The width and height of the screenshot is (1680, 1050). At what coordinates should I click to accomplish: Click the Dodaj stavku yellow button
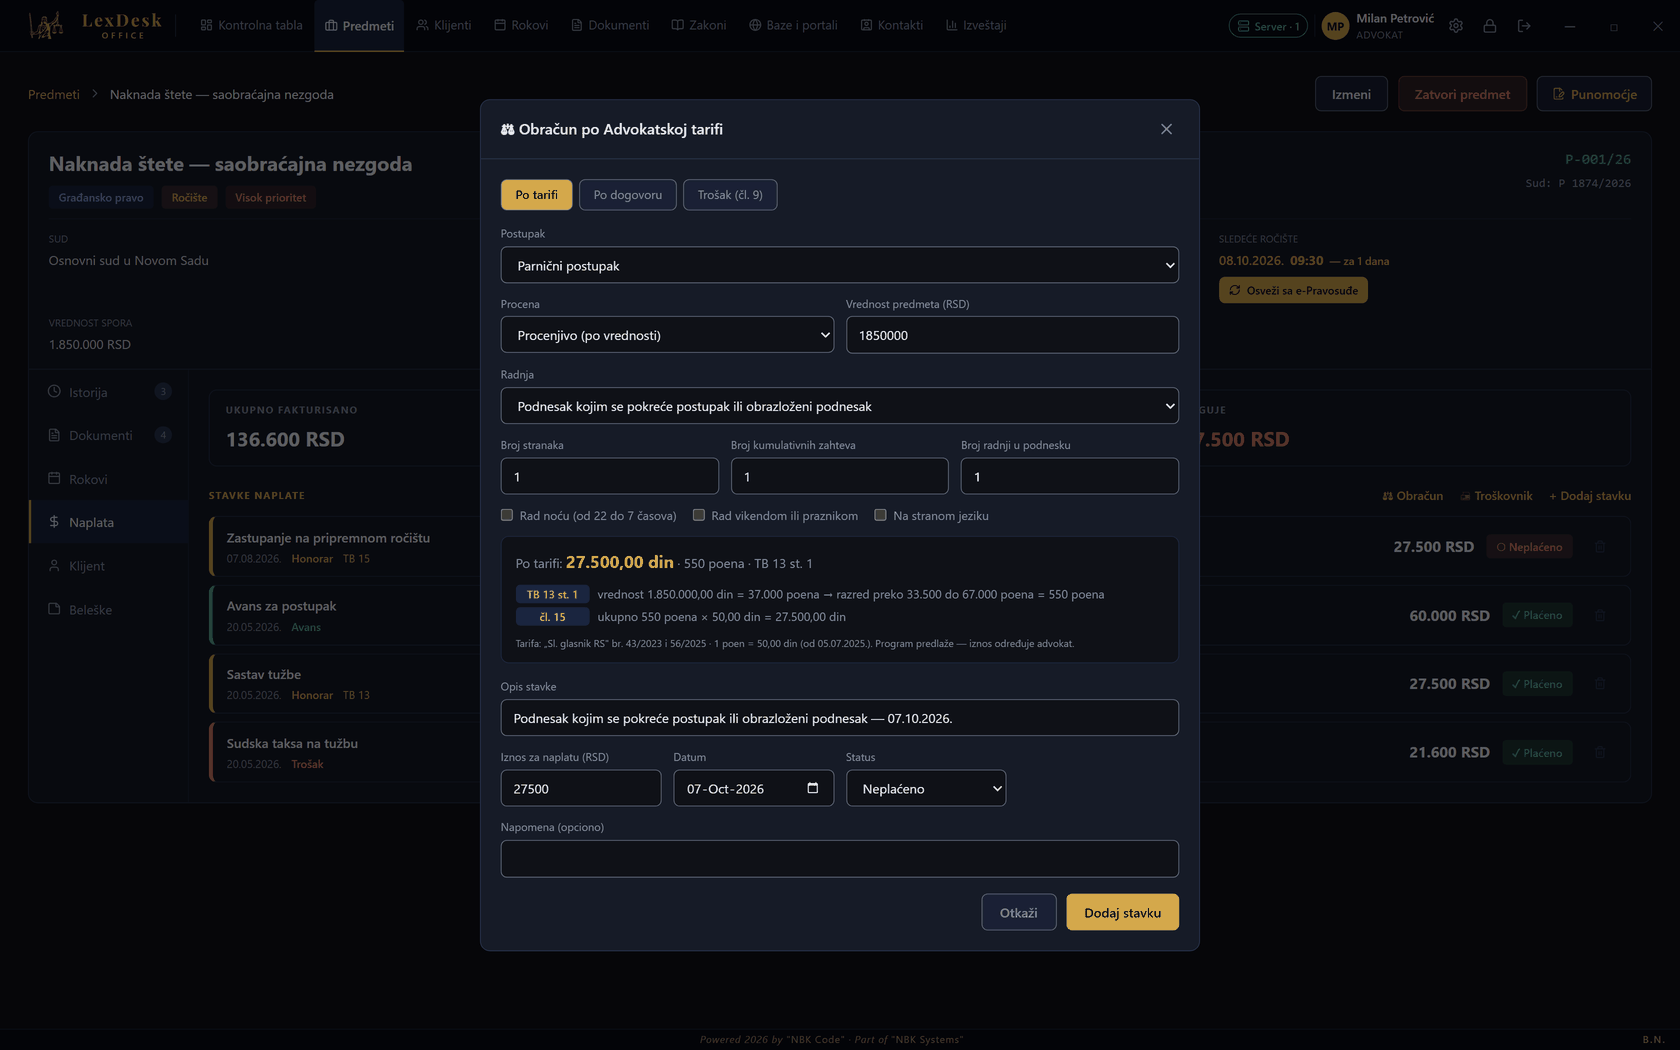pyautogui.click(x=1122, y=912)
